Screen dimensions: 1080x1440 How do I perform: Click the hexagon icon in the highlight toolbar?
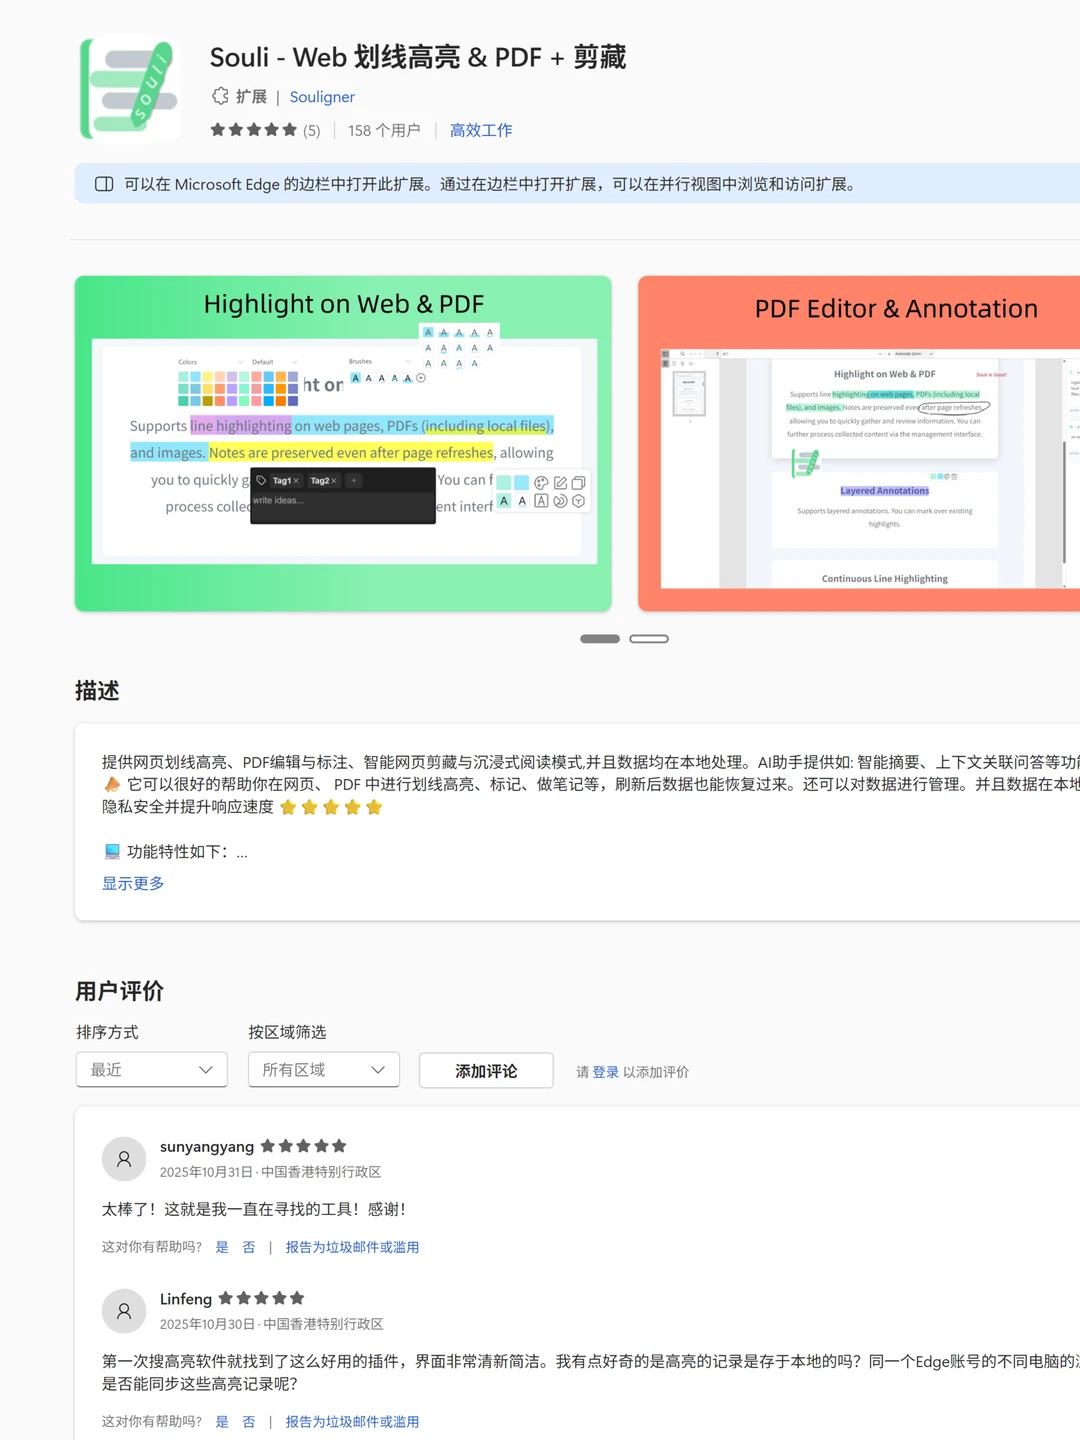tap(578, 501)
